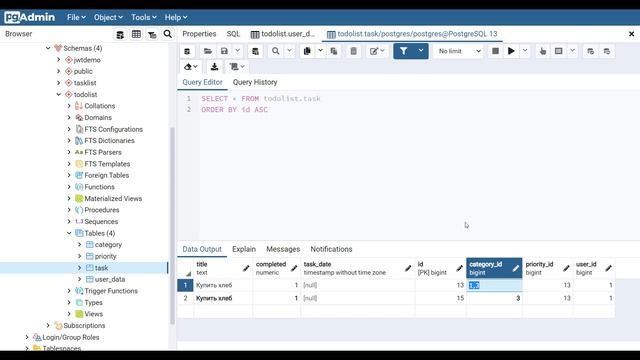Click the Delete rows trash icon
Image resolution: width=640 pixels, height=360 pixels.
point(353,51)
